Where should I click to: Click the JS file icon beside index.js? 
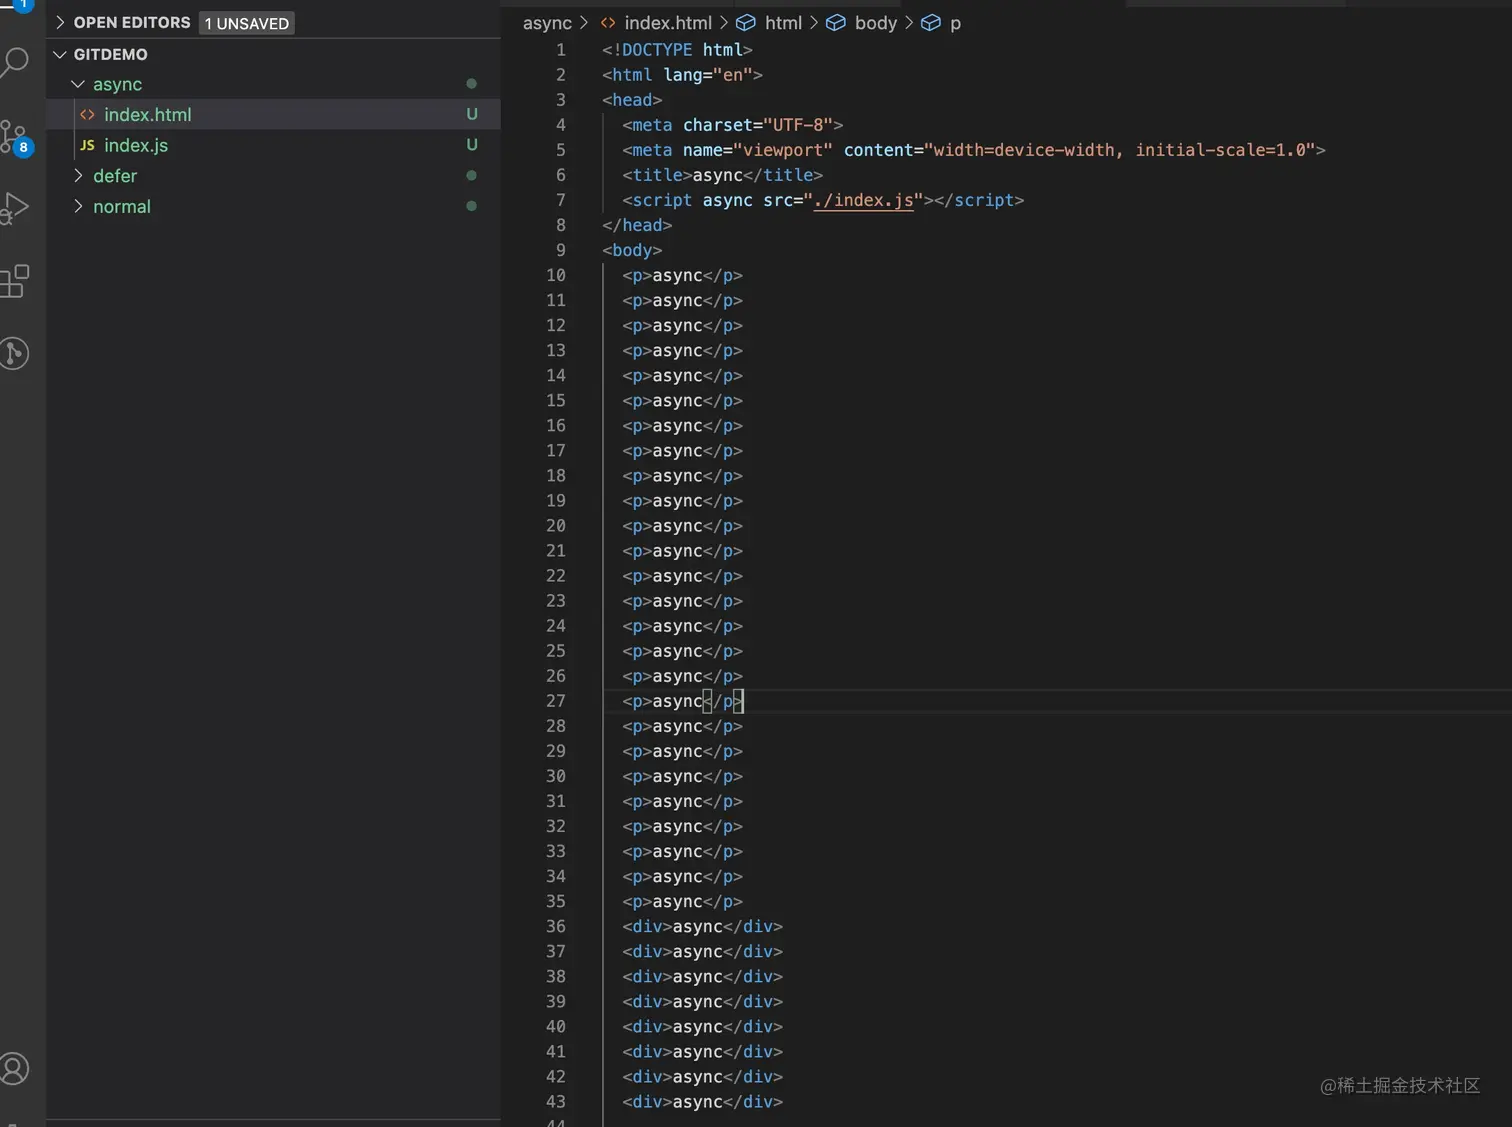click(87, 145)
